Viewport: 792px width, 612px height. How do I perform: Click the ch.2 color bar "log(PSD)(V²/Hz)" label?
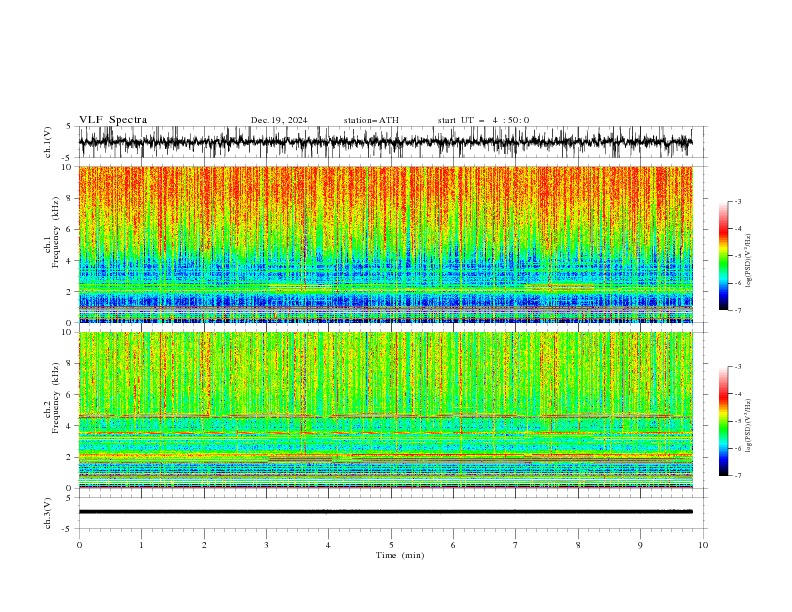(749, 426)
